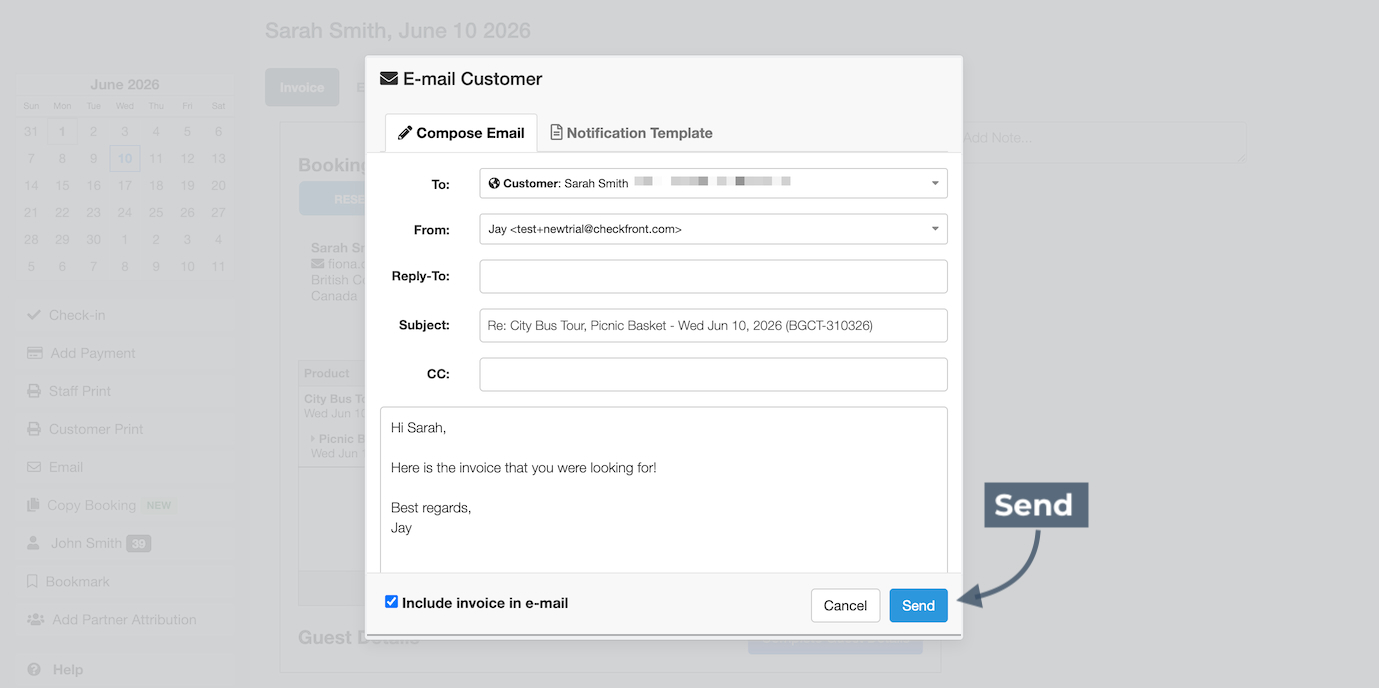Click the envelope icon beside sidebar Email

34,467
